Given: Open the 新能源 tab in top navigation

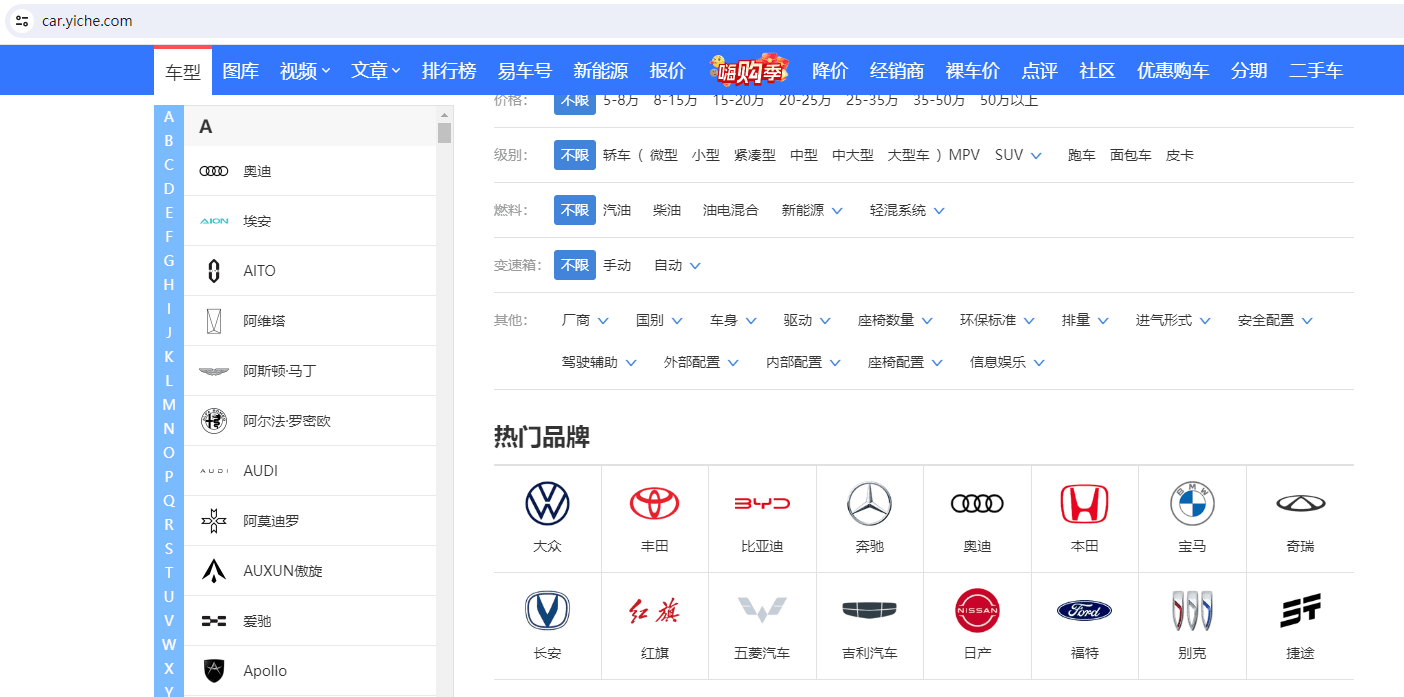Looking at the screenshot, I should 600,71.
